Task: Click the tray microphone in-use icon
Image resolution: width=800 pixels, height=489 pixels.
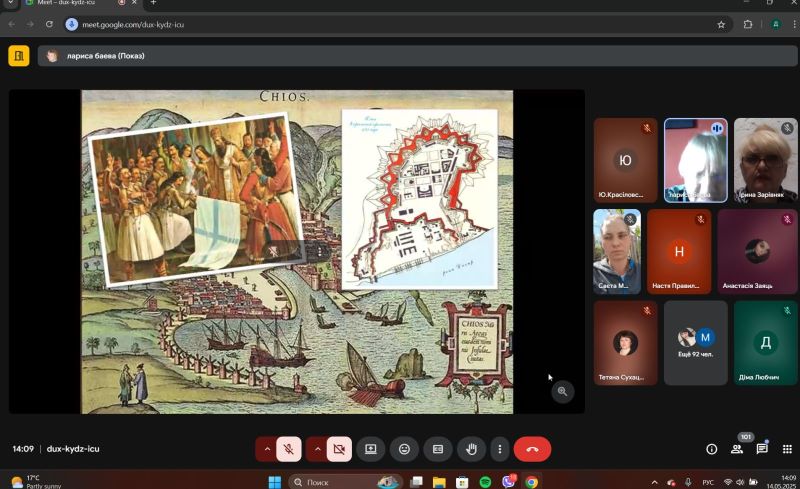Action: click(688, 482)
